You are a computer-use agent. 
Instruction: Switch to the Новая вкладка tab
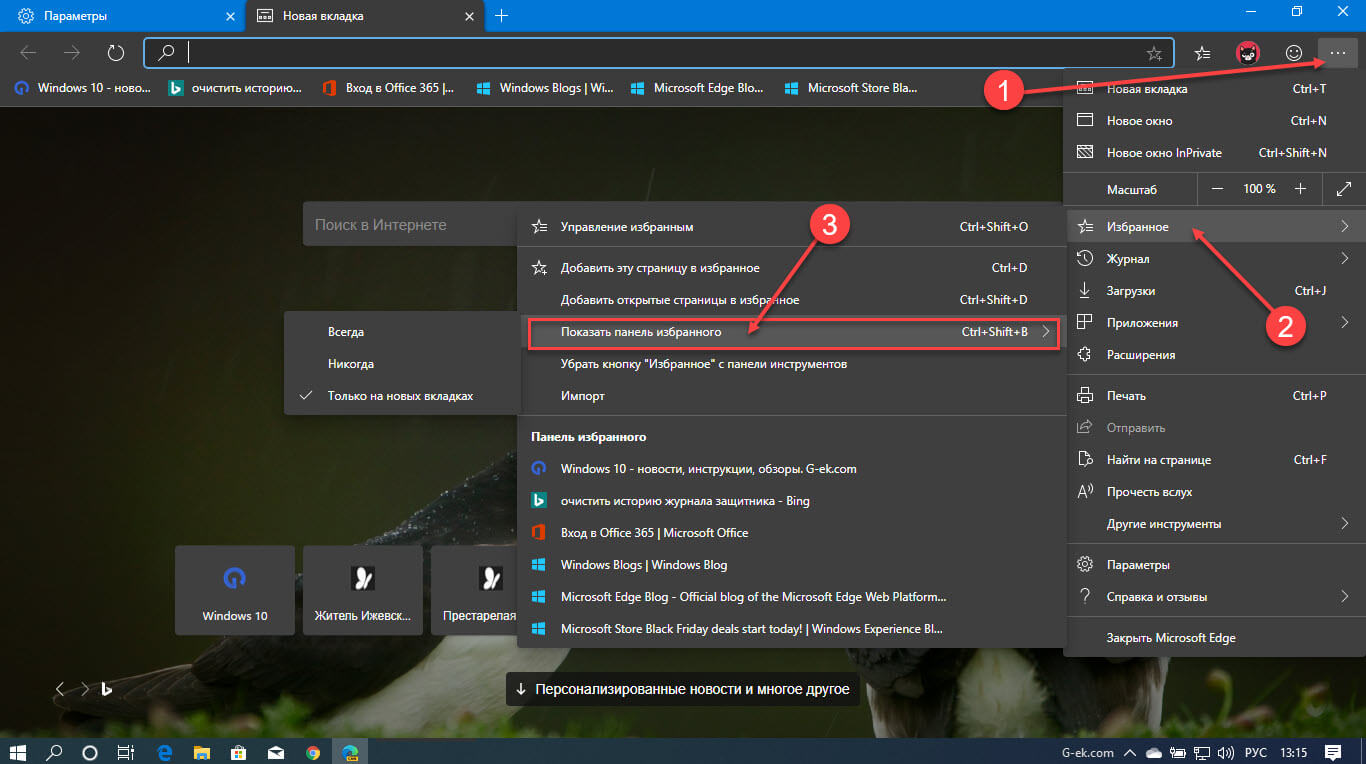click(364, 16)
